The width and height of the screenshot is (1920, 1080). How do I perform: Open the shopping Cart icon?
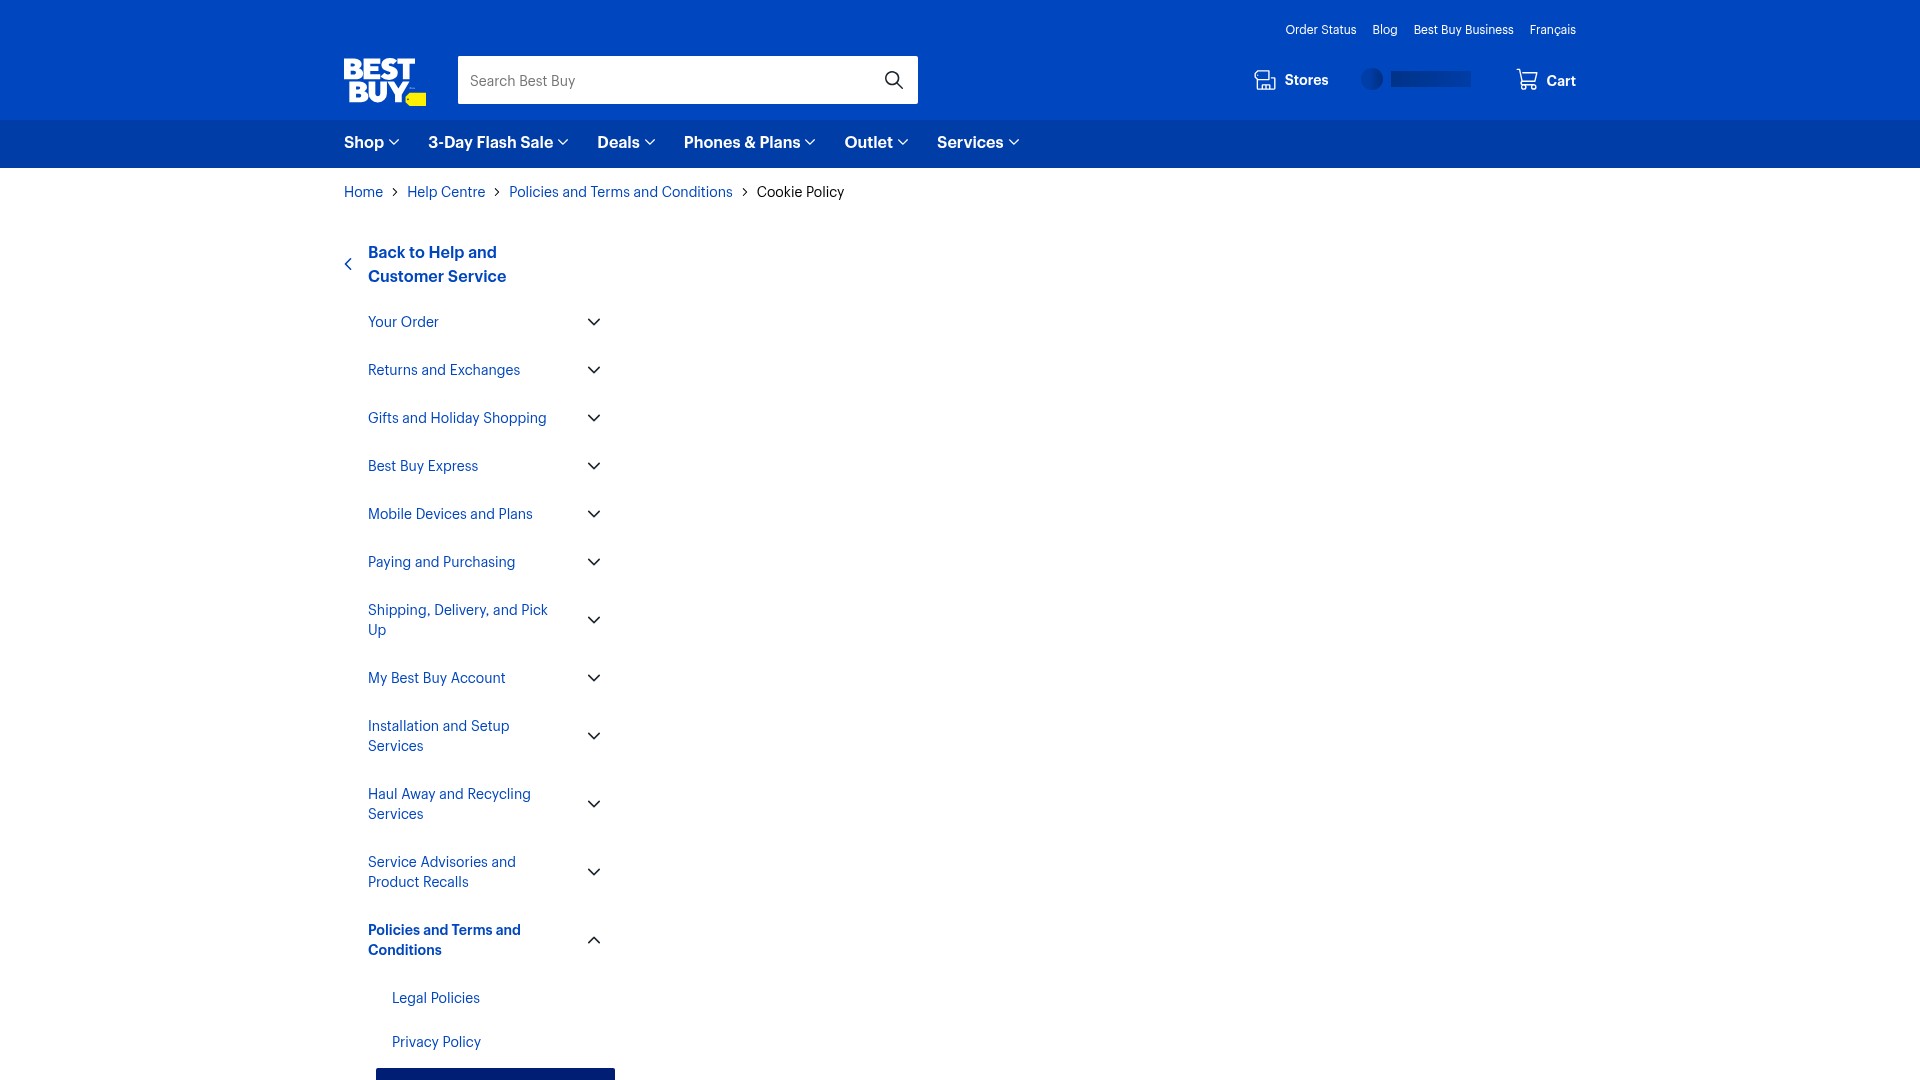coord(1527,80)
